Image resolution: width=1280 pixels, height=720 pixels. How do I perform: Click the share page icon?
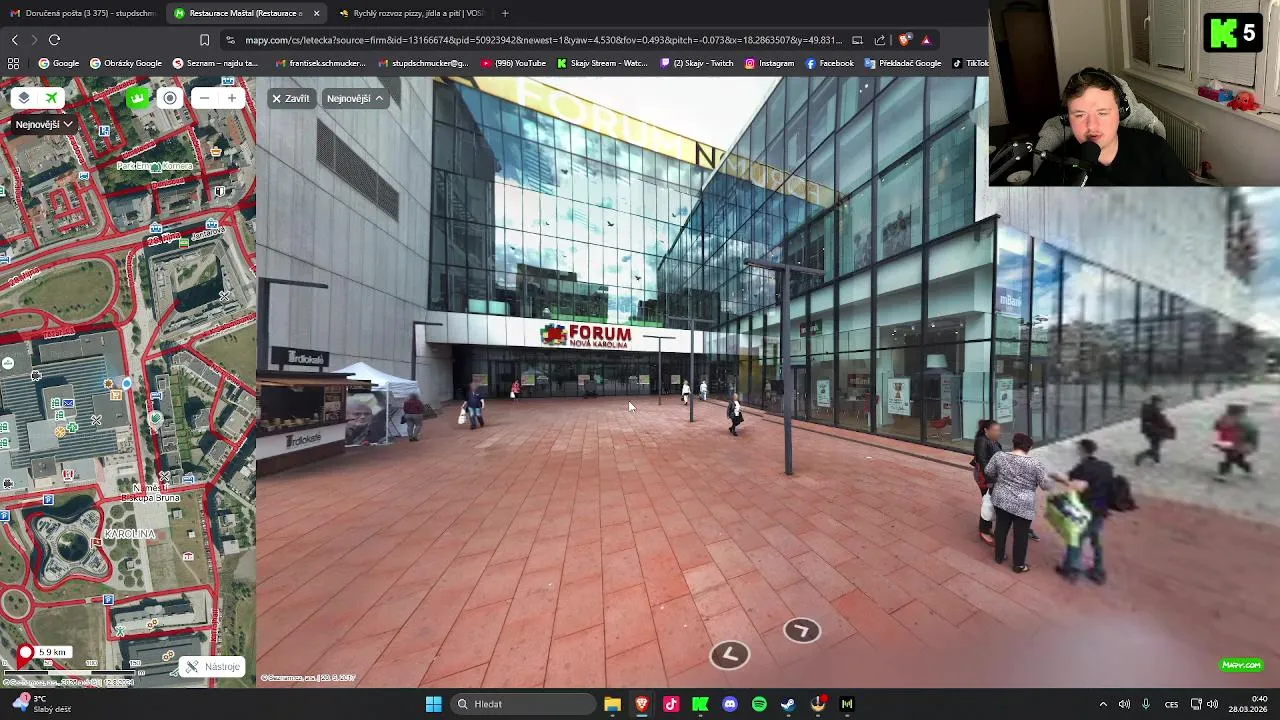click(880, 40)
